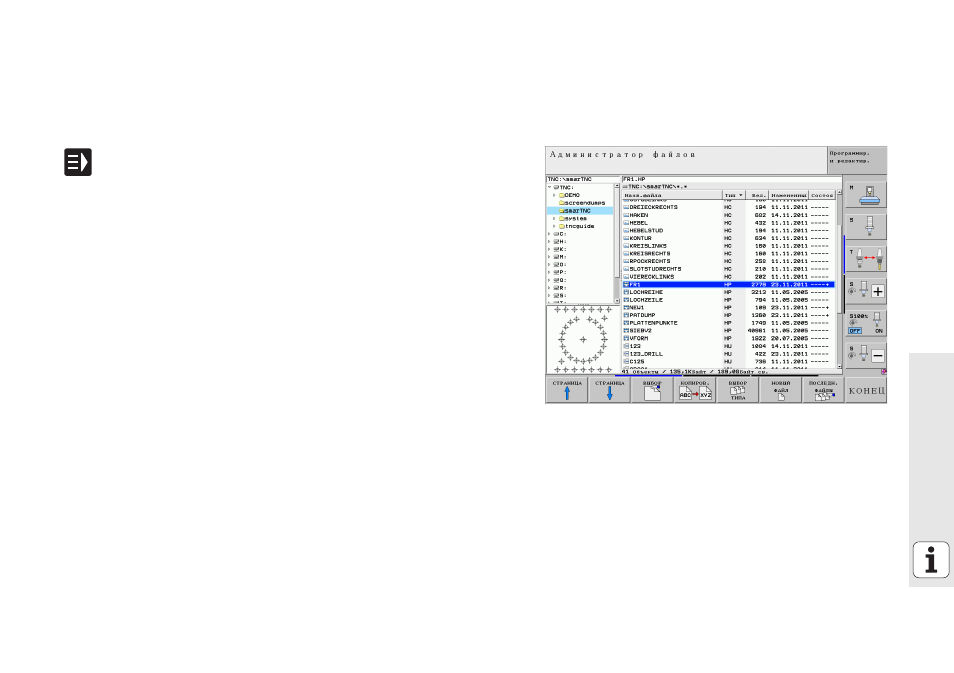Increase spindle speed with the plus button
Image resolution: width=954 pixels, height=673 pixels.
pos(877,291)
